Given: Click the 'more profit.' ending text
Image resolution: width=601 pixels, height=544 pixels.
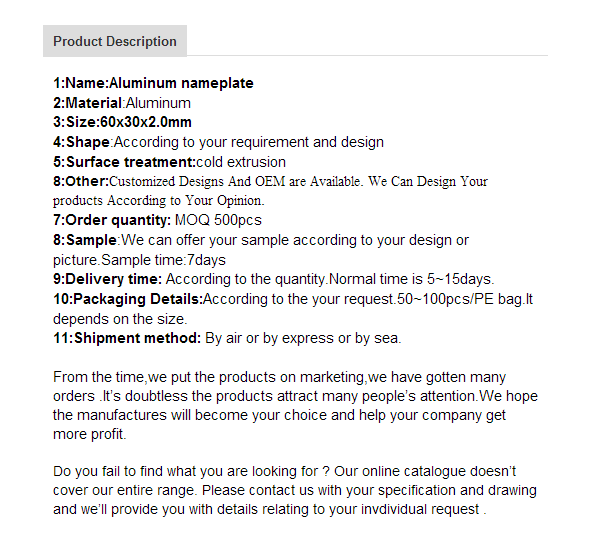Looking at the screenshot, I should click(x=89, y=434).
